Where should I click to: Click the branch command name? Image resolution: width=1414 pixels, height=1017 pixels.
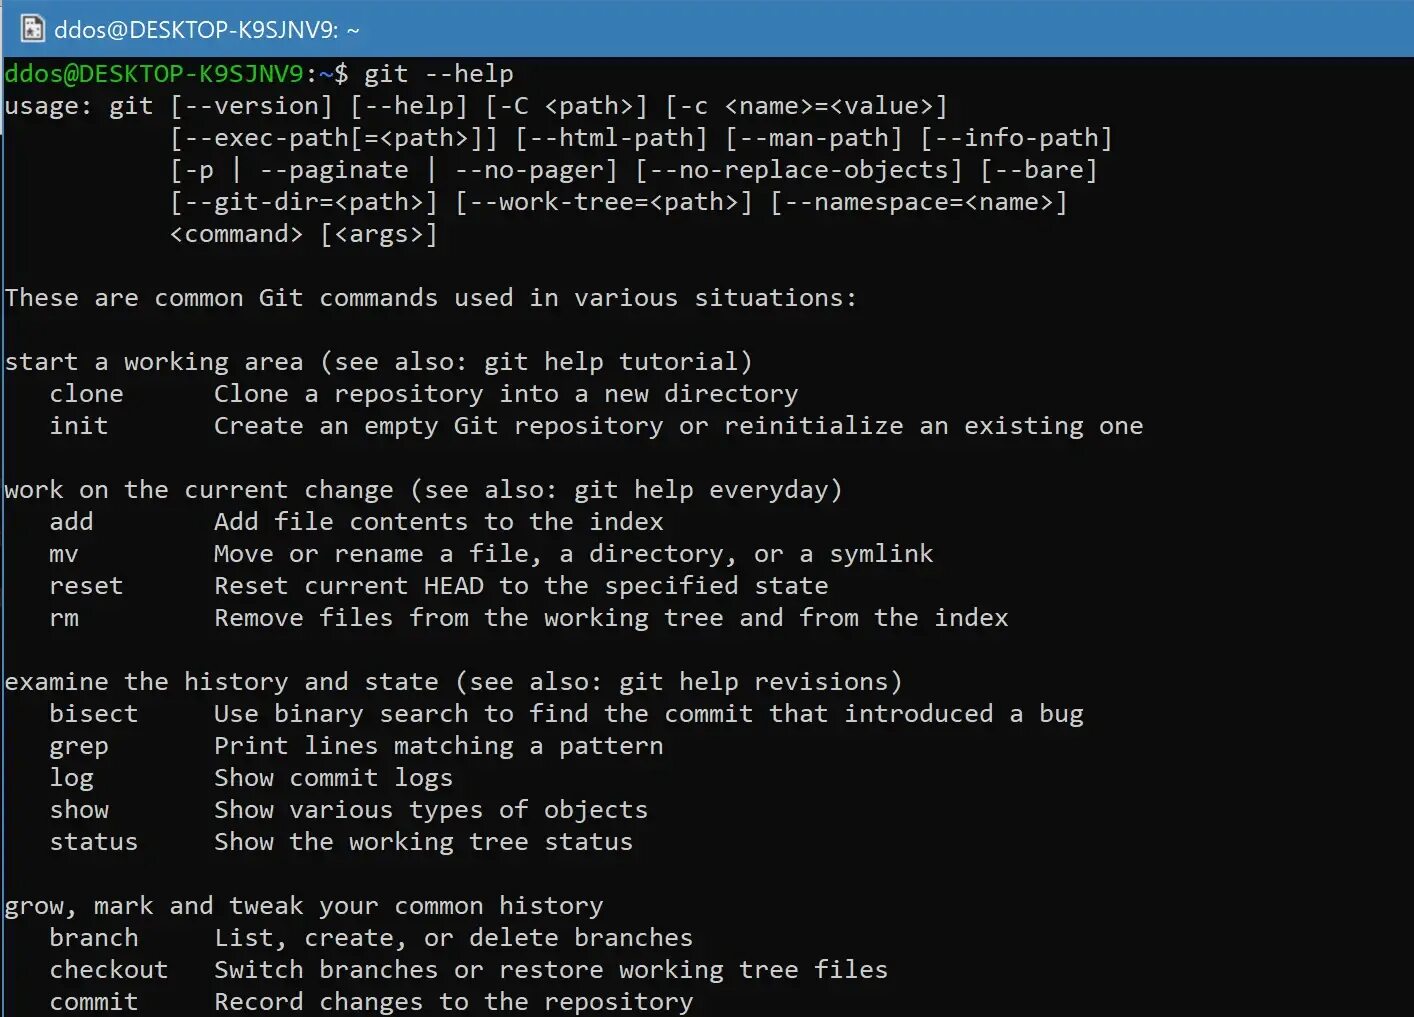[94, 938]
